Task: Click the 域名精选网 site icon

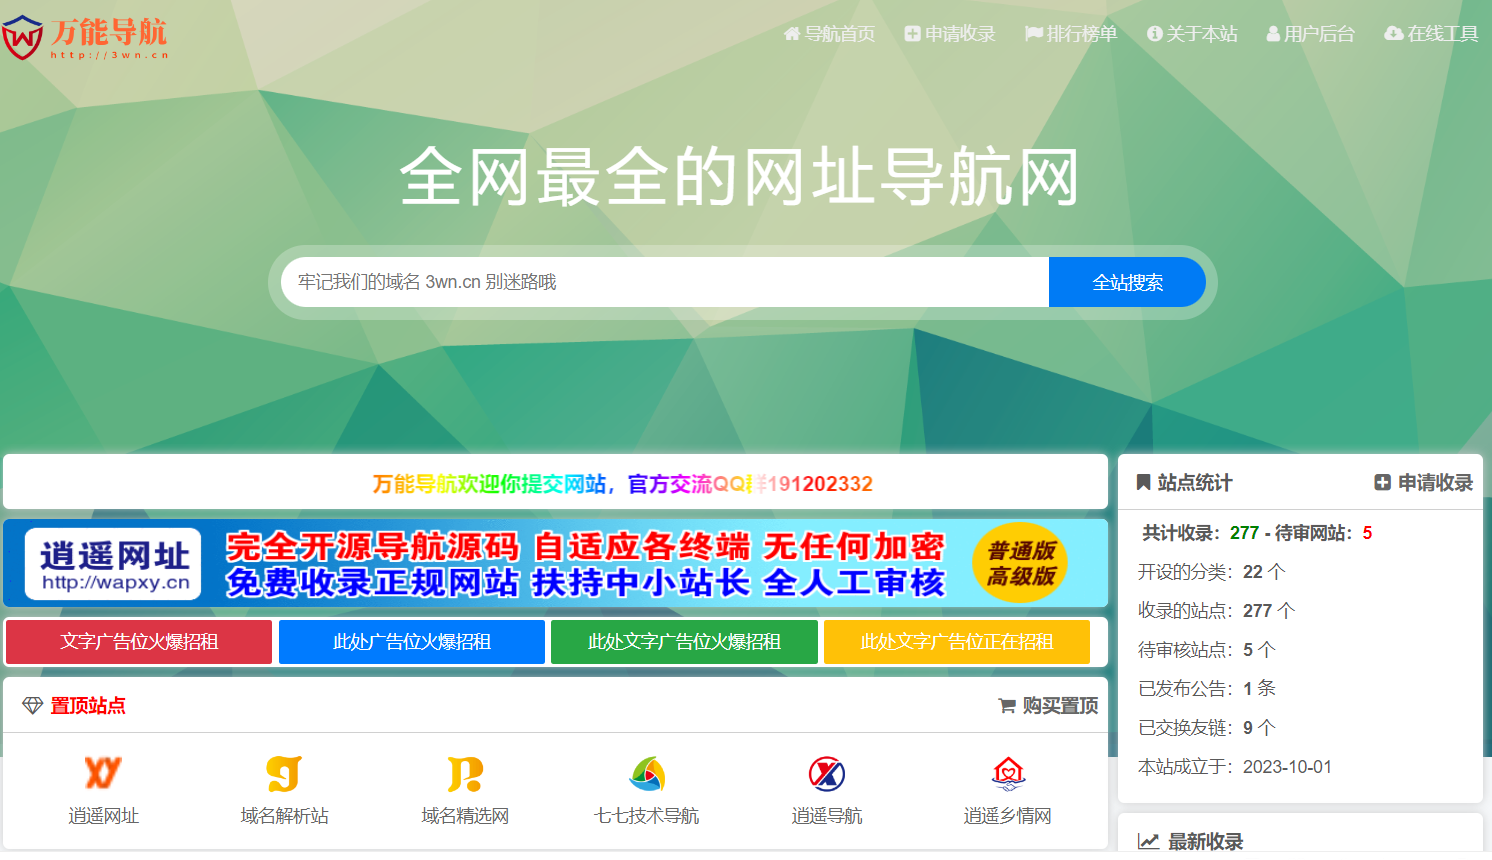Action: [463, 772]
